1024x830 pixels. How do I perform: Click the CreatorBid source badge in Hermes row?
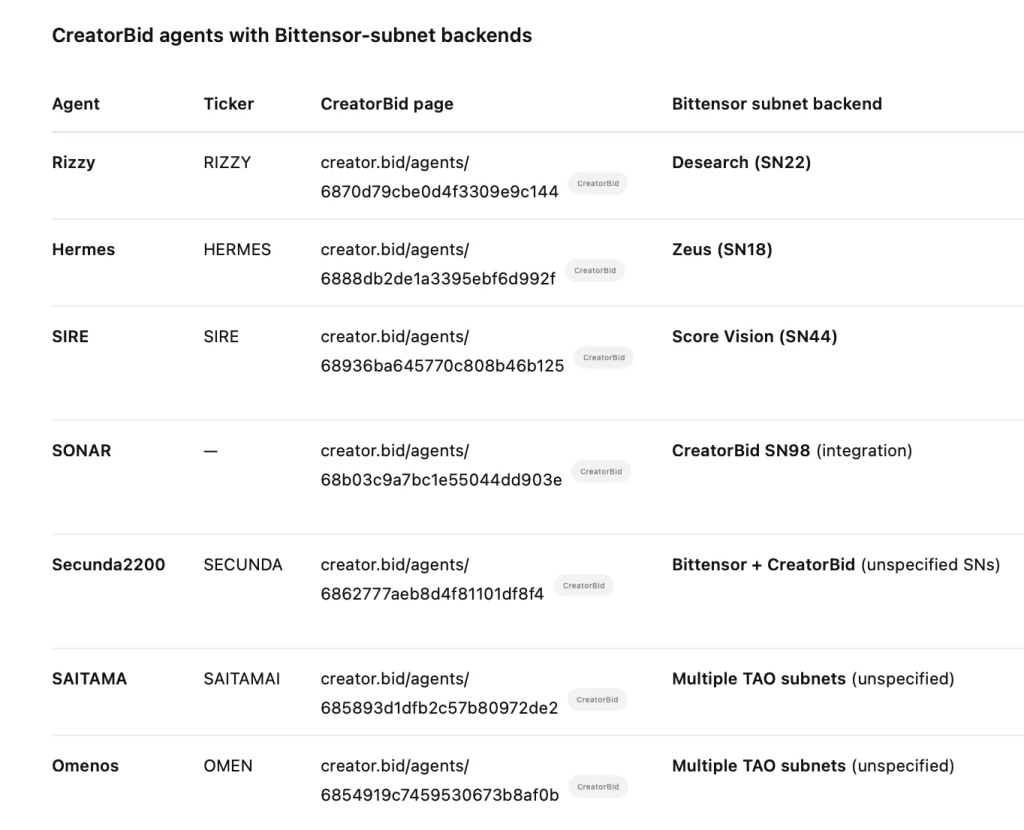click(x=594, y=270)
